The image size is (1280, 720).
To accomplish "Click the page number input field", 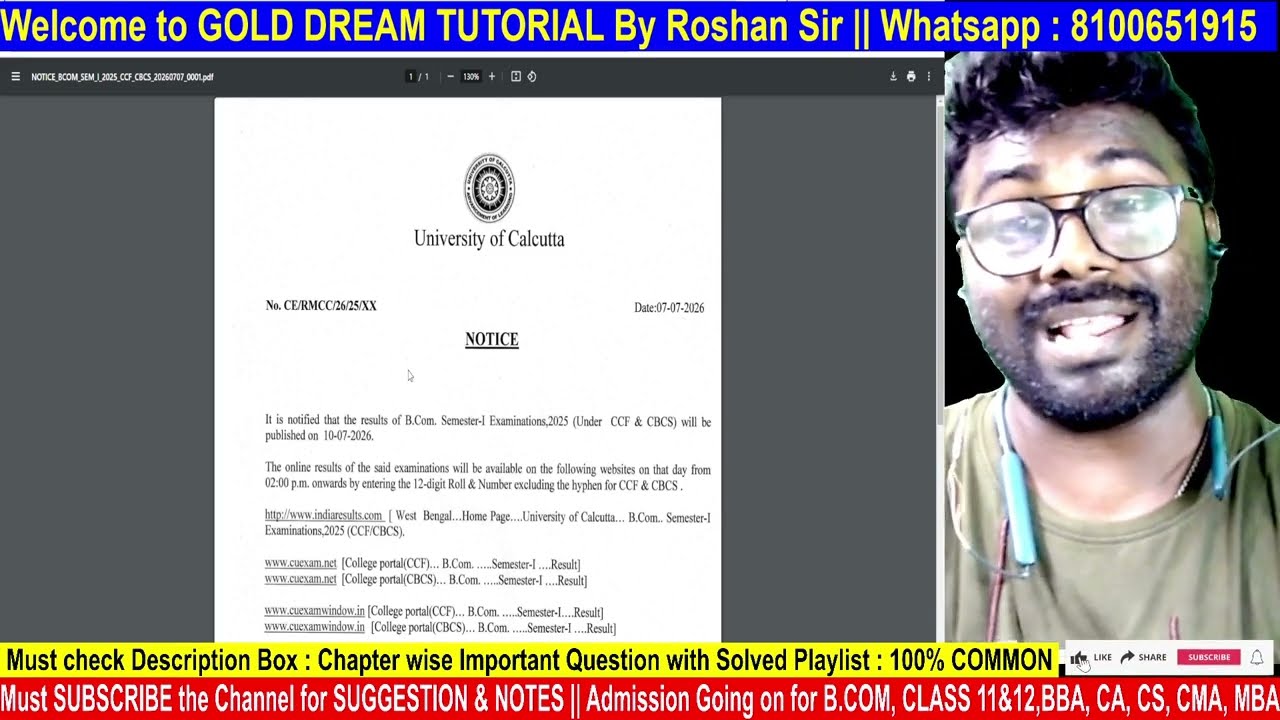I will point(410,76).
